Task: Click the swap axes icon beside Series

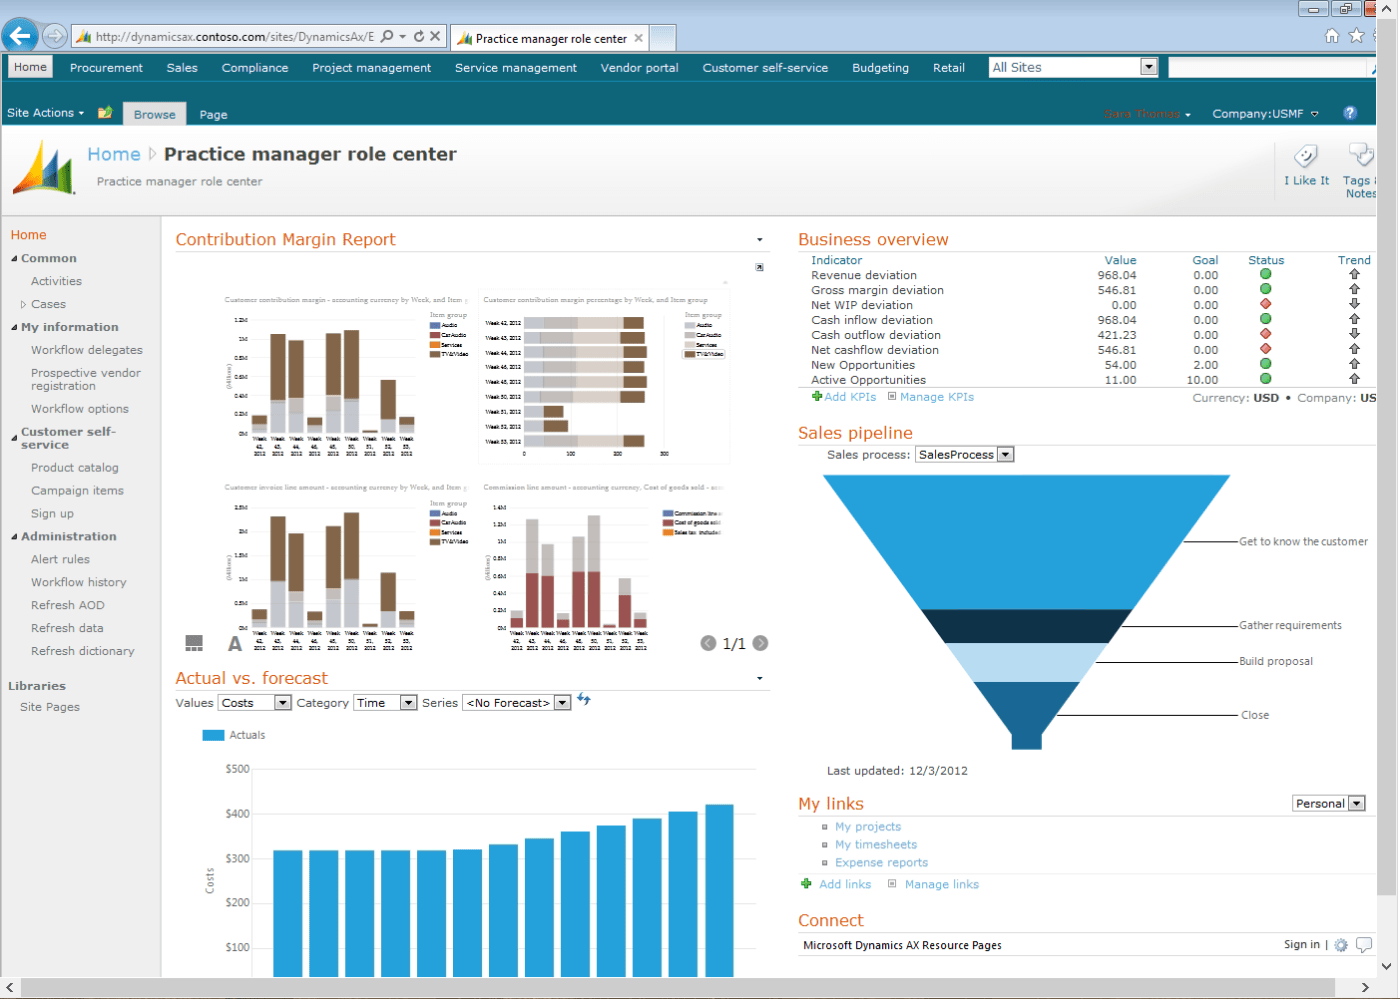Action: coord(584,700)
